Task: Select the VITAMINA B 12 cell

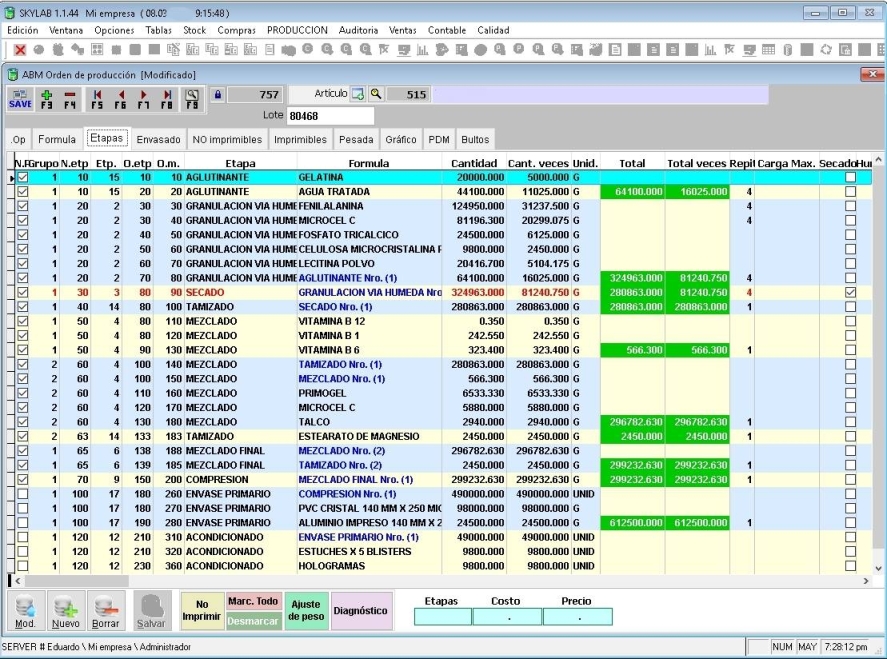Action: [369, 321]
